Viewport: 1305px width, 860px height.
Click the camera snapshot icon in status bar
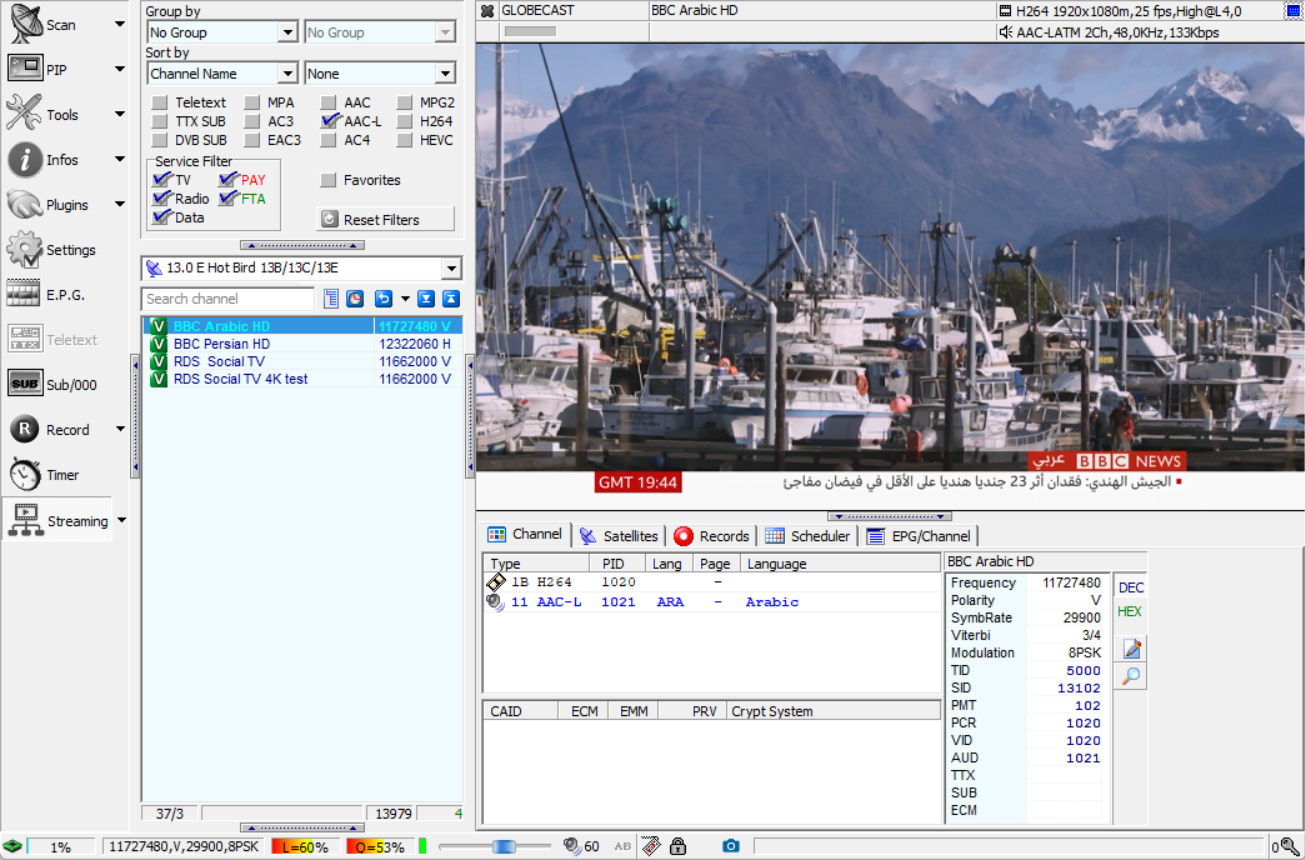731,847
